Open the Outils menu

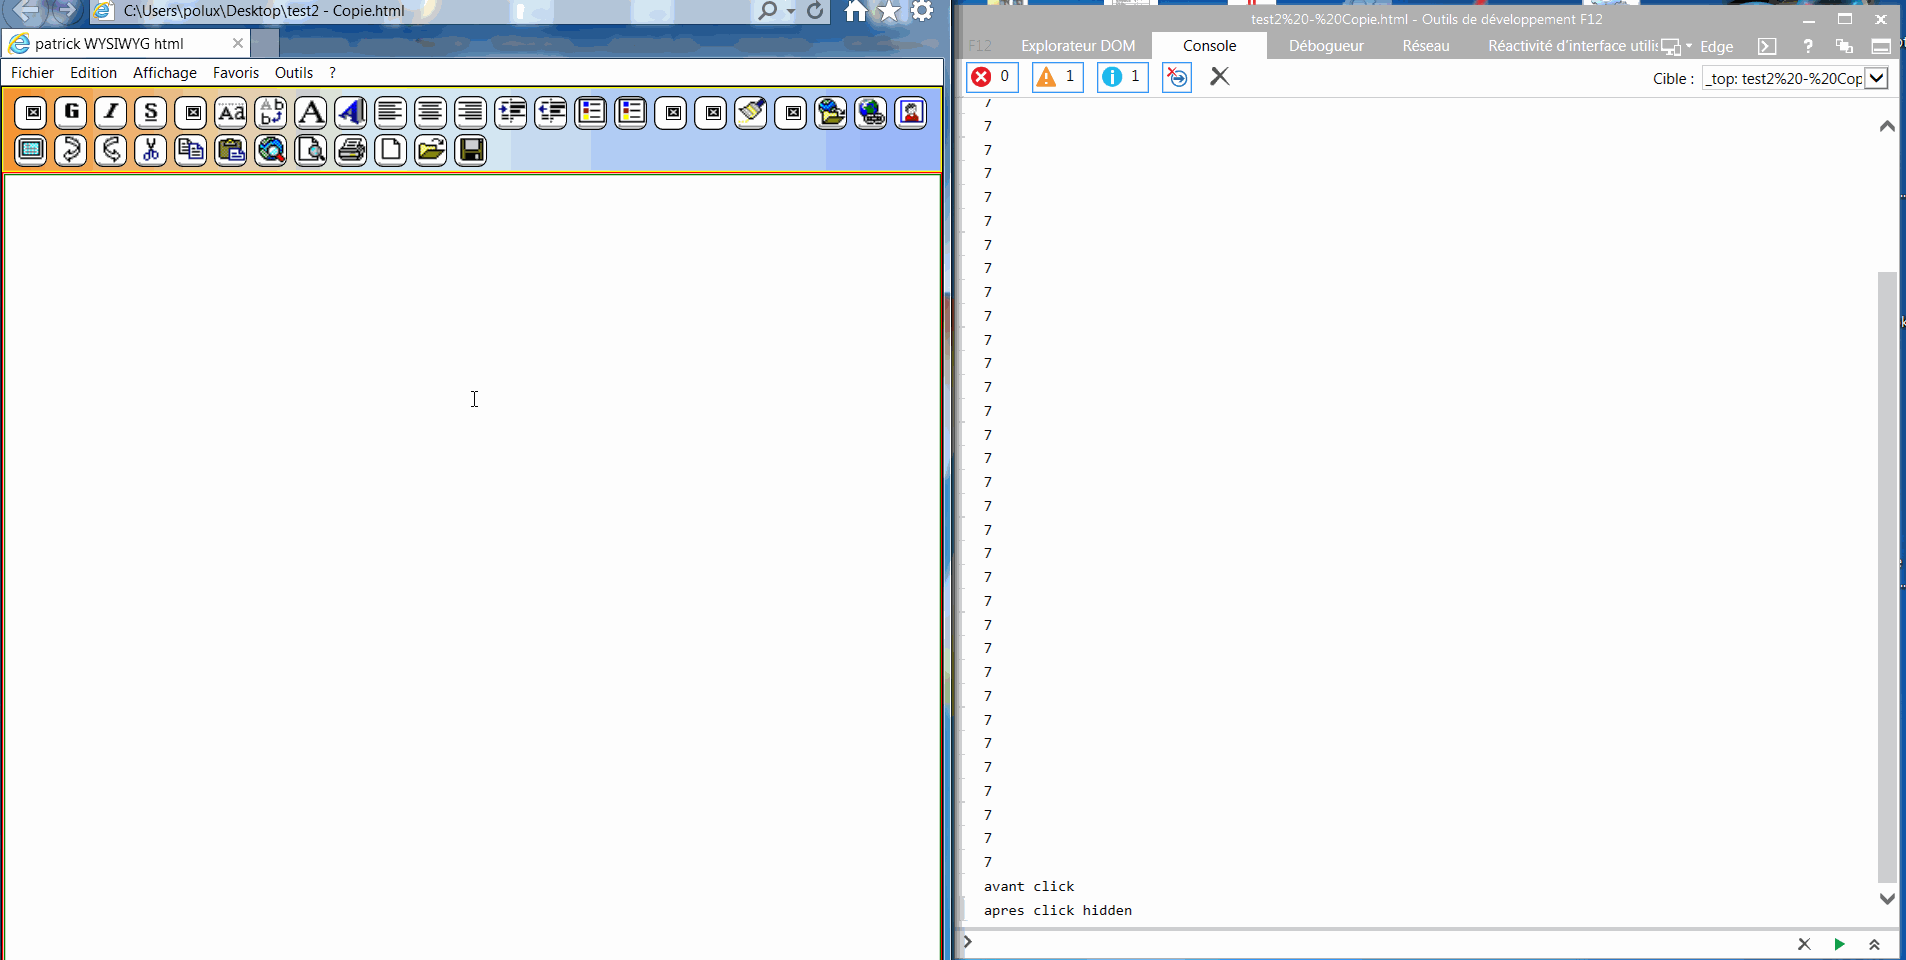click(x=294, y=73)
